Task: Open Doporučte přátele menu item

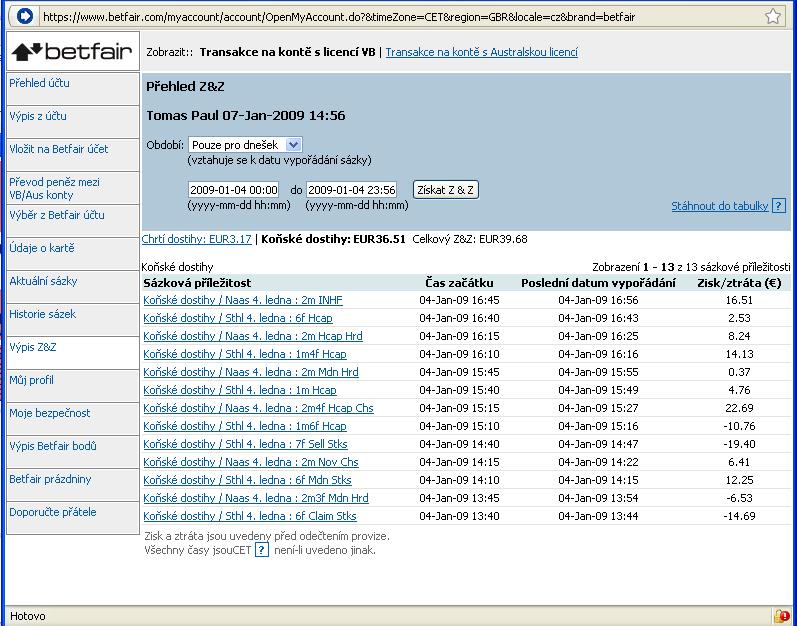Action: pyautogui.click(x=73, y=518)
